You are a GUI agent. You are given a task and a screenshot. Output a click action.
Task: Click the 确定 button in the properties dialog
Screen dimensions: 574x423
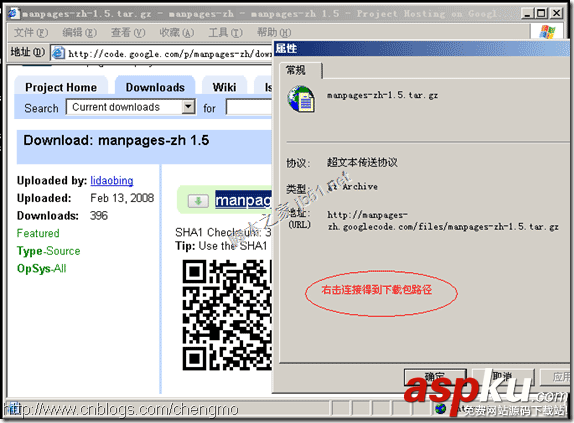click(435, 377)
